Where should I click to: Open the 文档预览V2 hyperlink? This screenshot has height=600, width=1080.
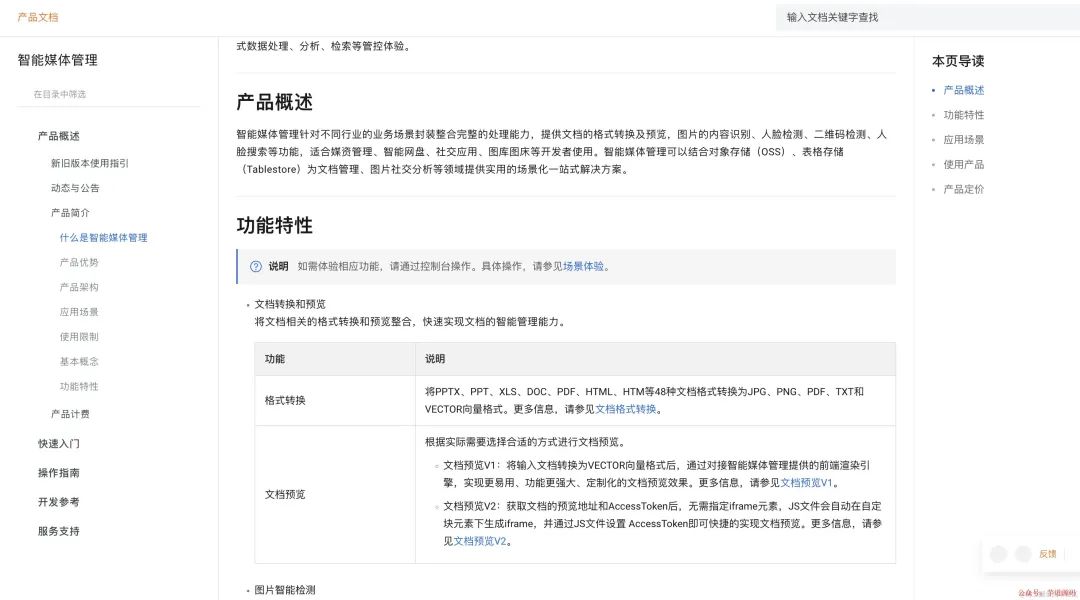click(x=480, y=541)
